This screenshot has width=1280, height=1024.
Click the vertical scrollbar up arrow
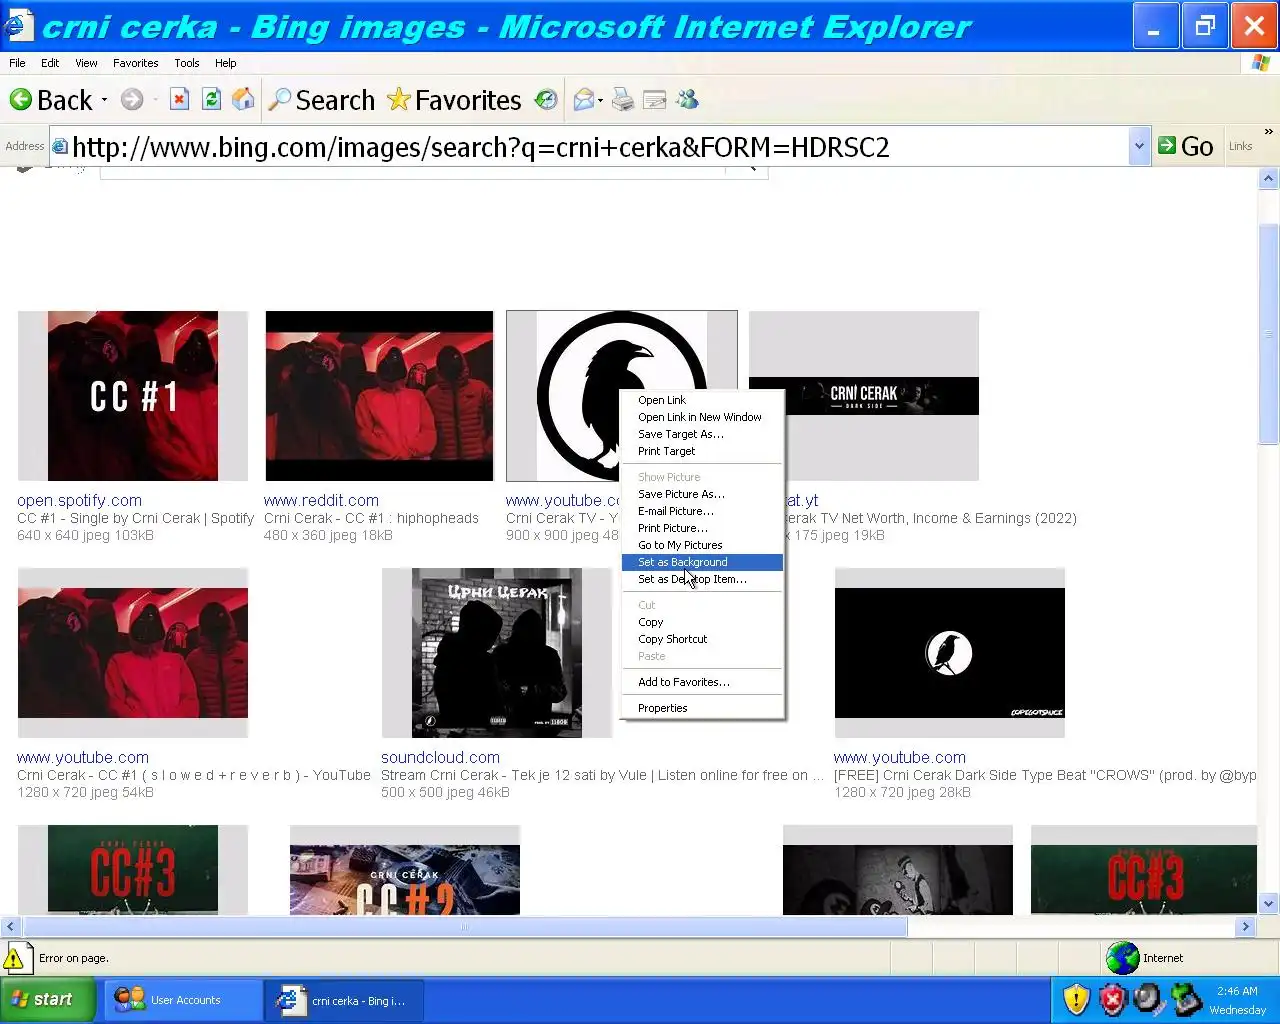pos(1268,179)
